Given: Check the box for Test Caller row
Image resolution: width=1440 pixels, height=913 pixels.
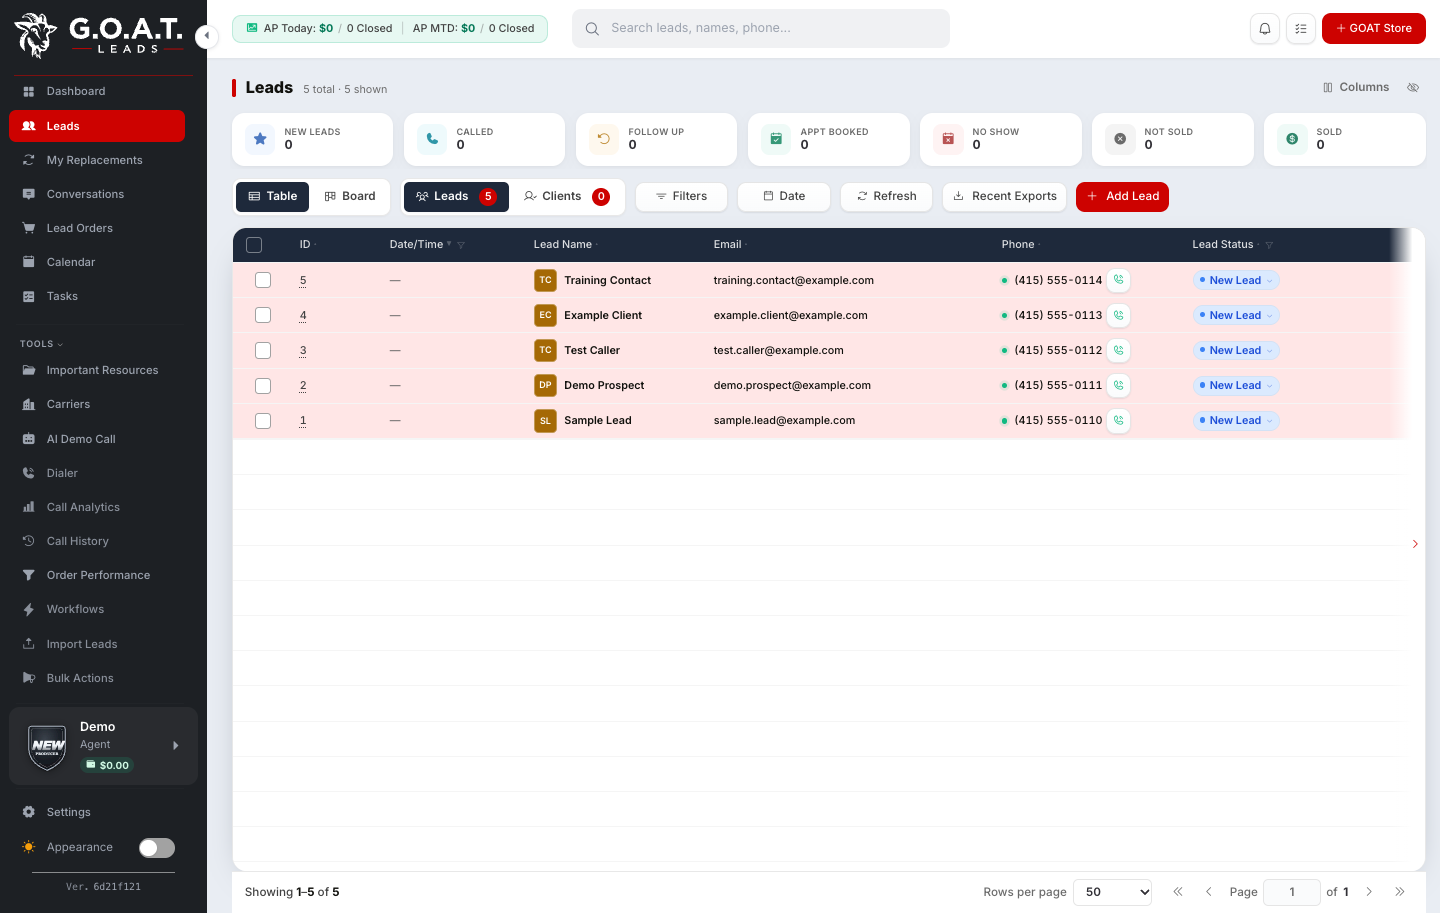Looking at the screenshot, I should coord(263,350).
